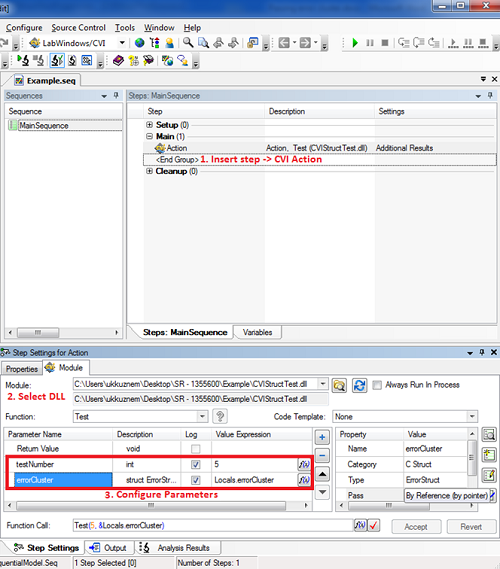The image size is (500, 569).
Task: Click the By Reference (by pointer) value
Action: (447, 495)
